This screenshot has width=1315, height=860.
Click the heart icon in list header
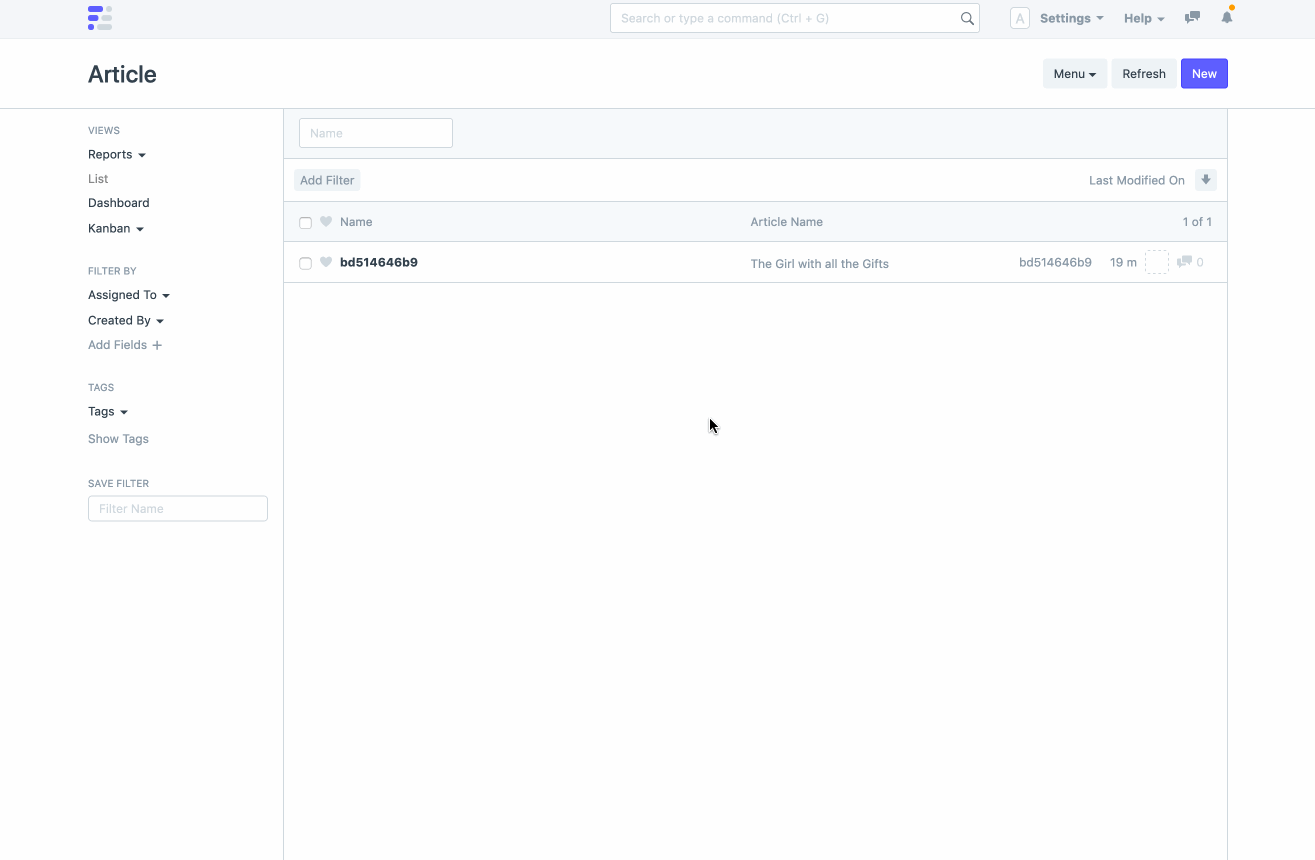click(x=326, y=222)
